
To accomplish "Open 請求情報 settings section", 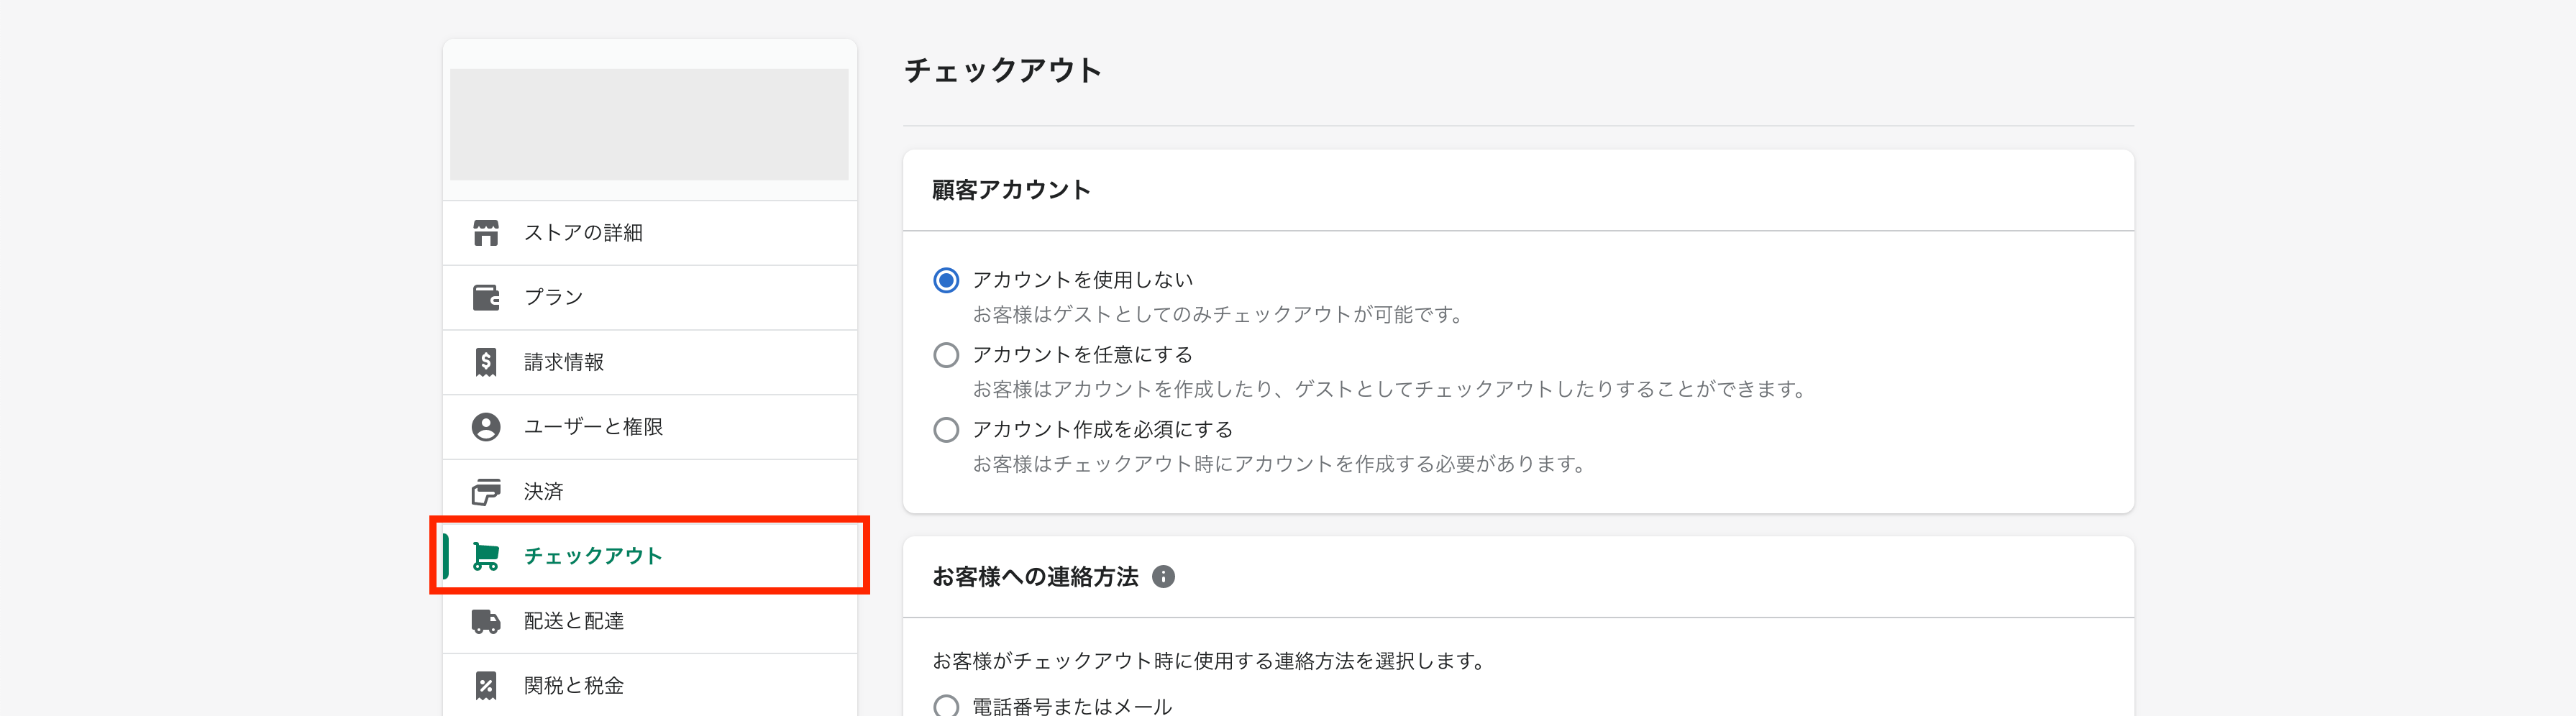I will pyautogui.click(x=650, y=362).
